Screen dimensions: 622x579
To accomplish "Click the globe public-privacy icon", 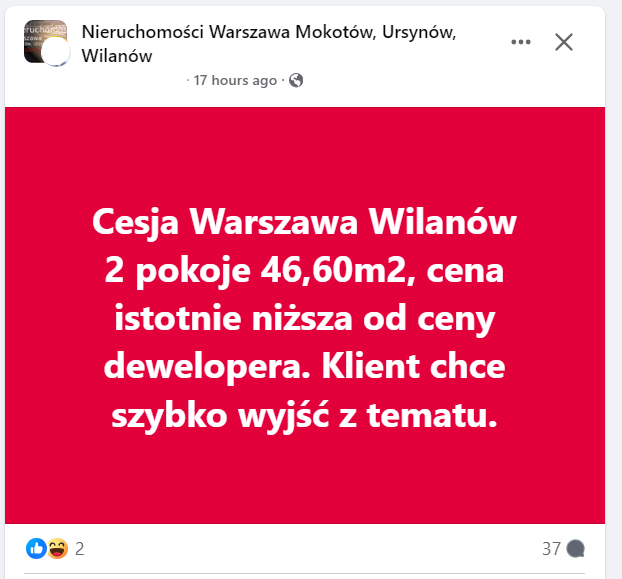I will click(x=296, y=81).
